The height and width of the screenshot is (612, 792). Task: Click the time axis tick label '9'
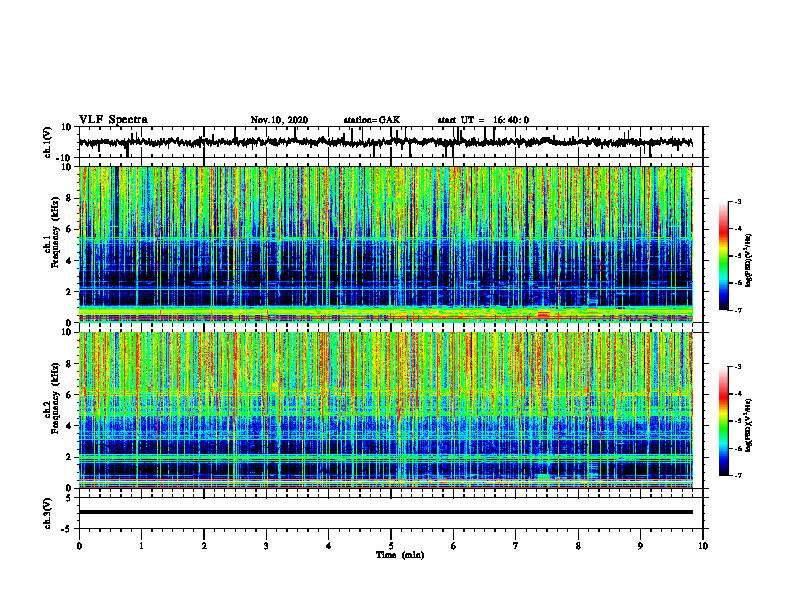[x=640, y=546]
